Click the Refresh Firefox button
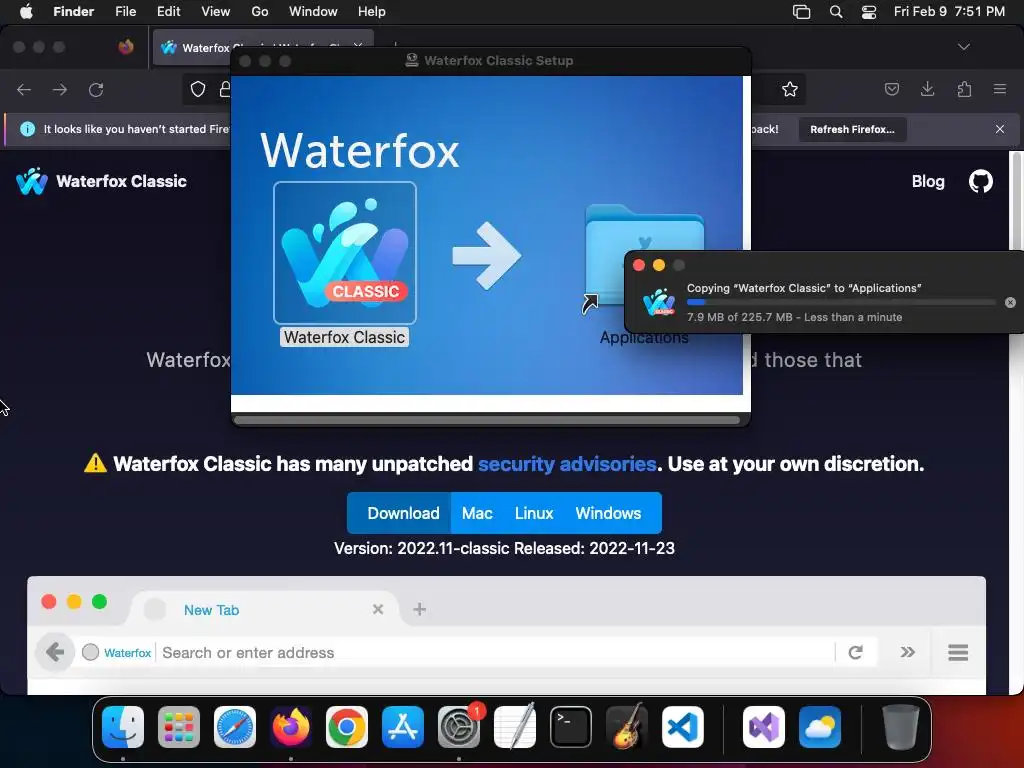Viewport: 1024px width, 768px height. (852, 129)
